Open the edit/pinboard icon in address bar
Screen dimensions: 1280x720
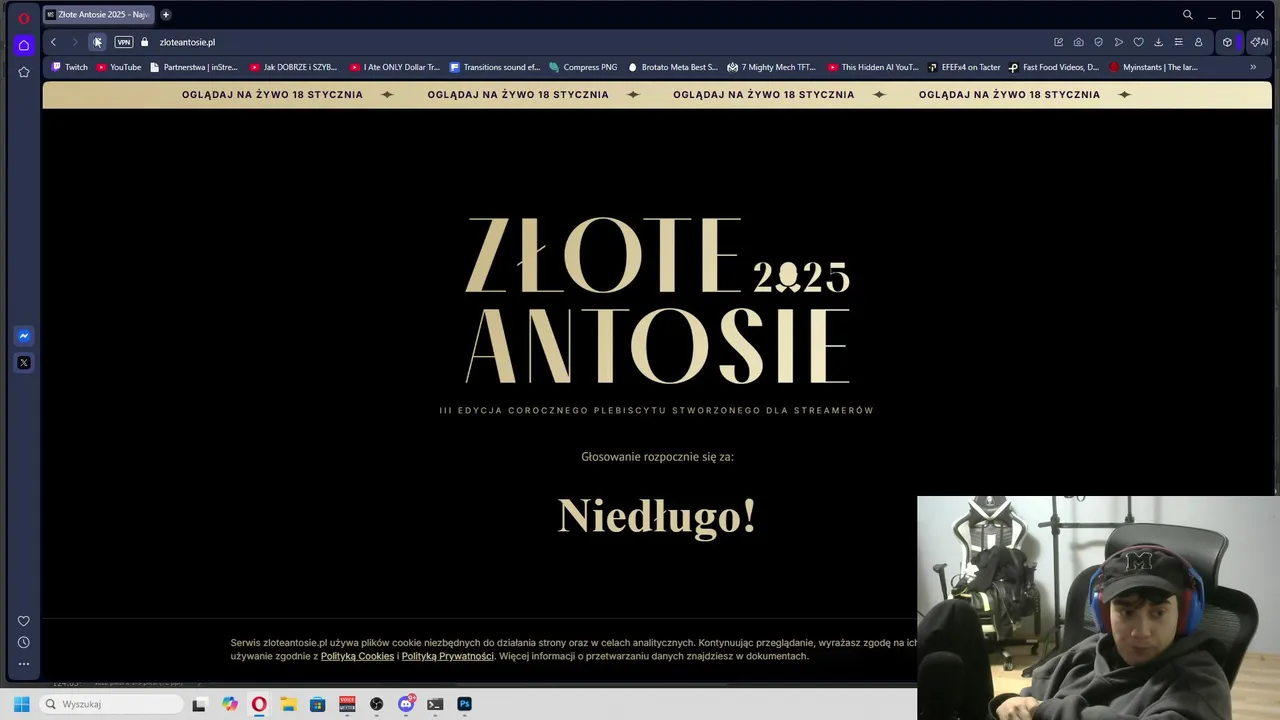(x=1059, y=42)
